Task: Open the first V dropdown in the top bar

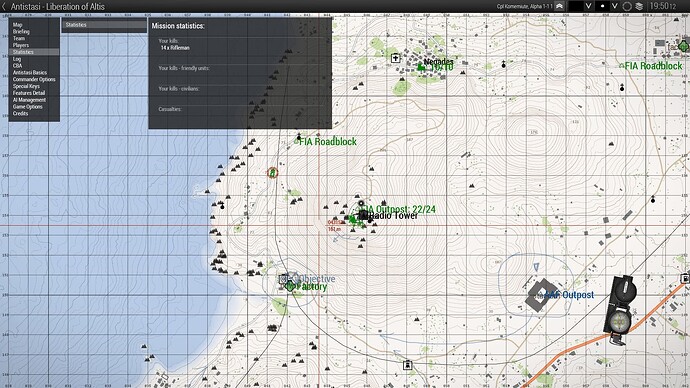Action: pyautogui.click(x=588, y=6)
